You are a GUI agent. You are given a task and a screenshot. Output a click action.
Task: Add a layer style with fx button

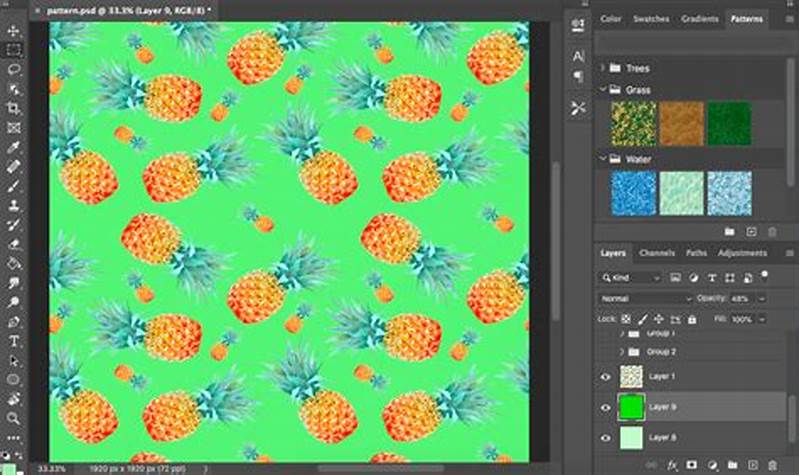(672, 465)
